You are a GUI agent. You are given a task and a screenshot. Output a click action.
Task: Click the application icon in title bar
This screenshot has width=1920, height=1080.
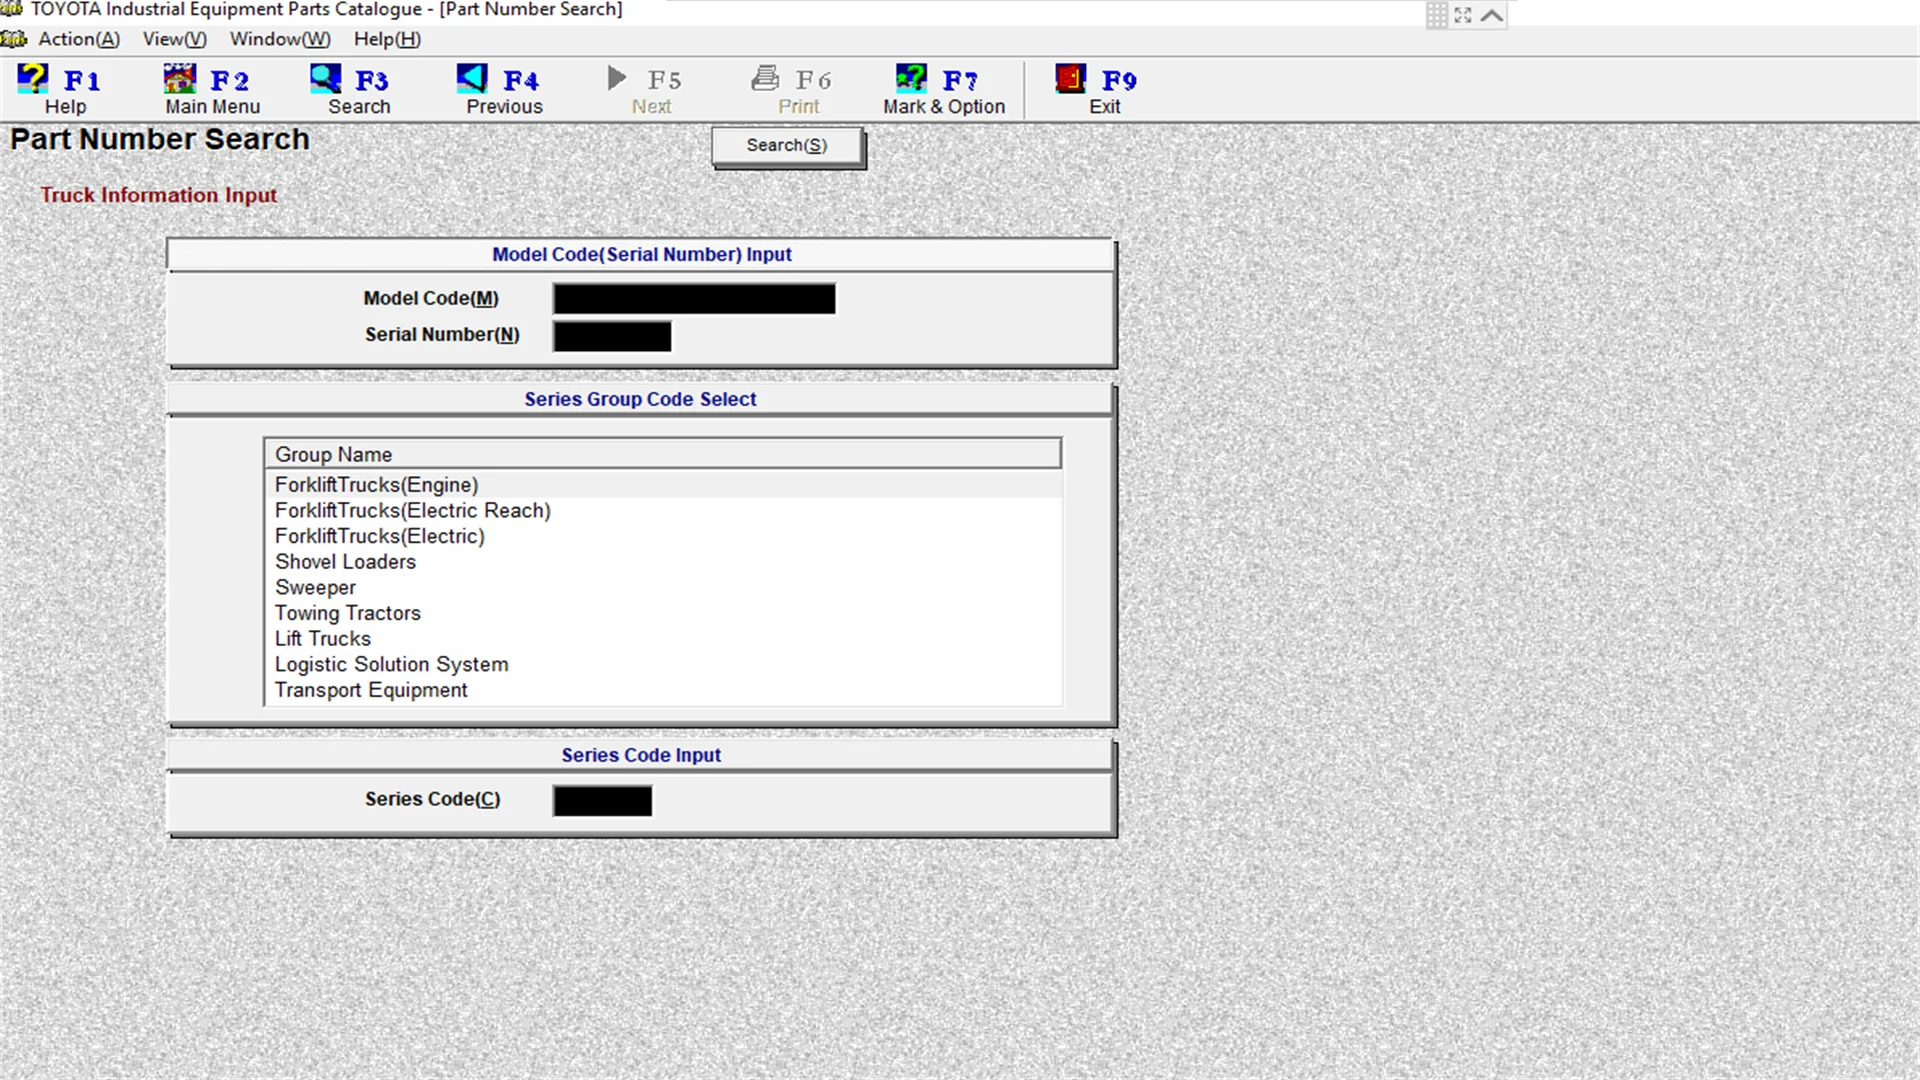pyautogui.click(x=12, y=9)
